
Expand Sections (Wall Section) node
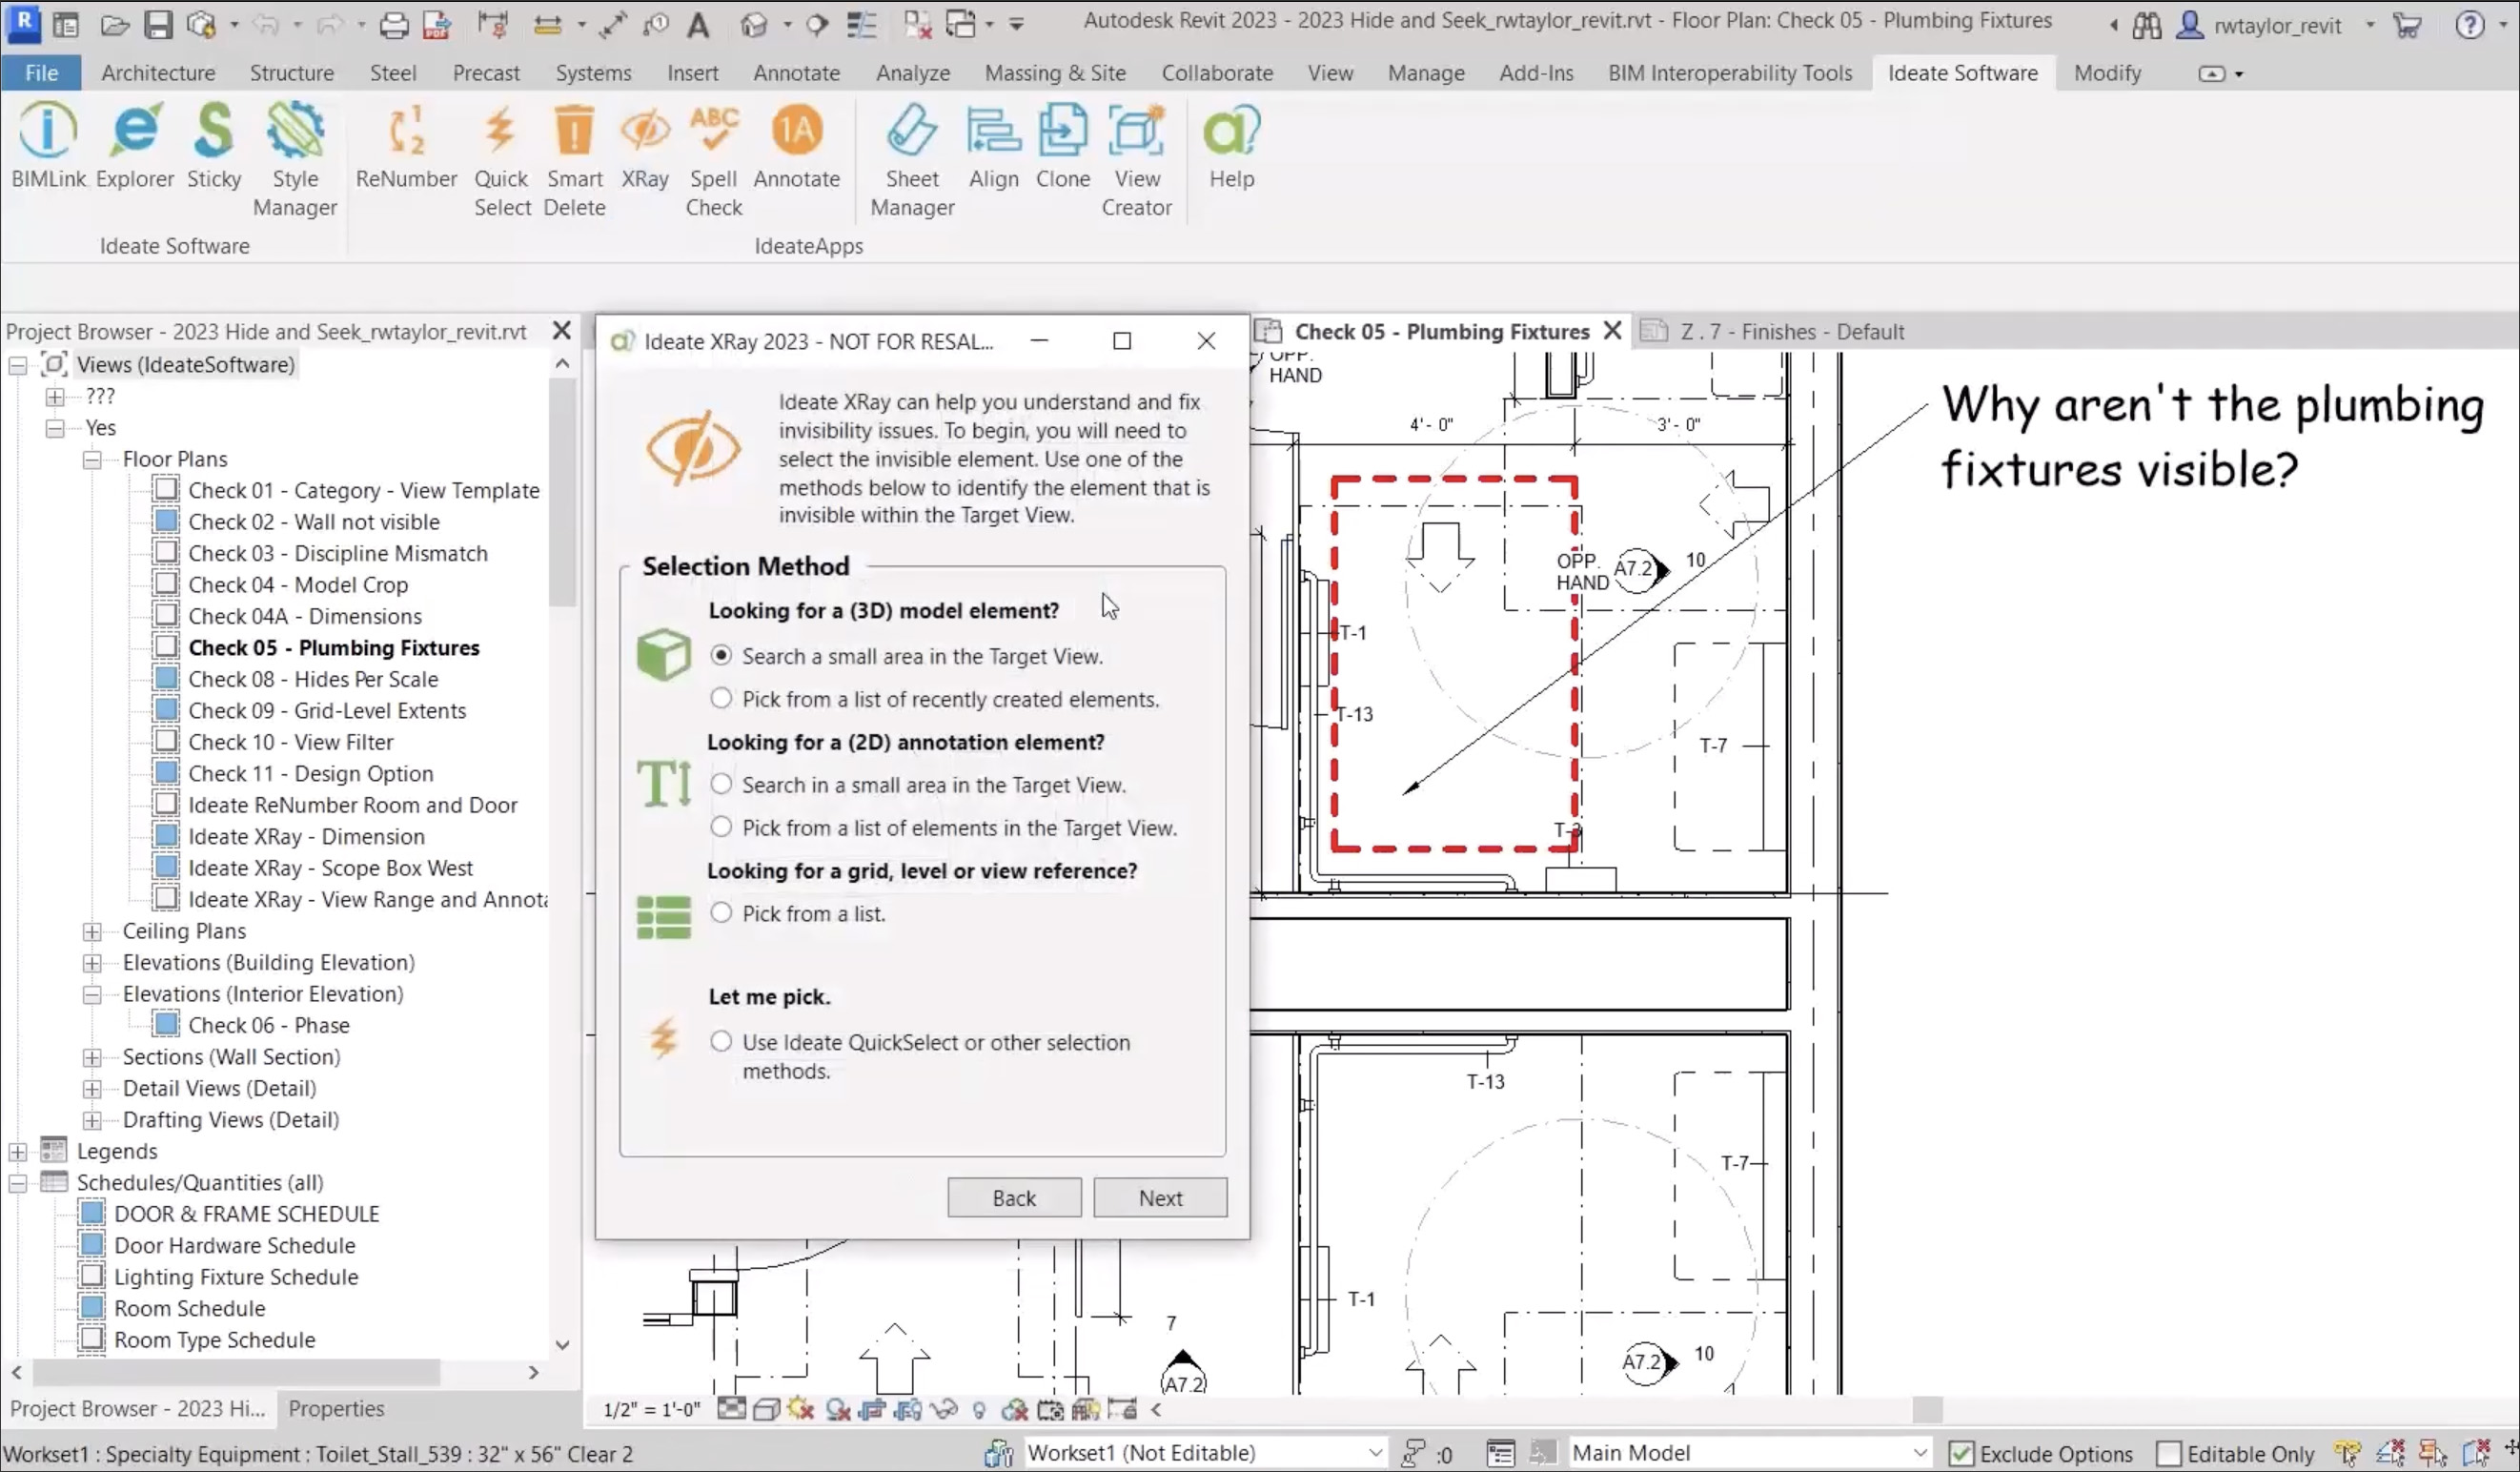[92, 1058]
